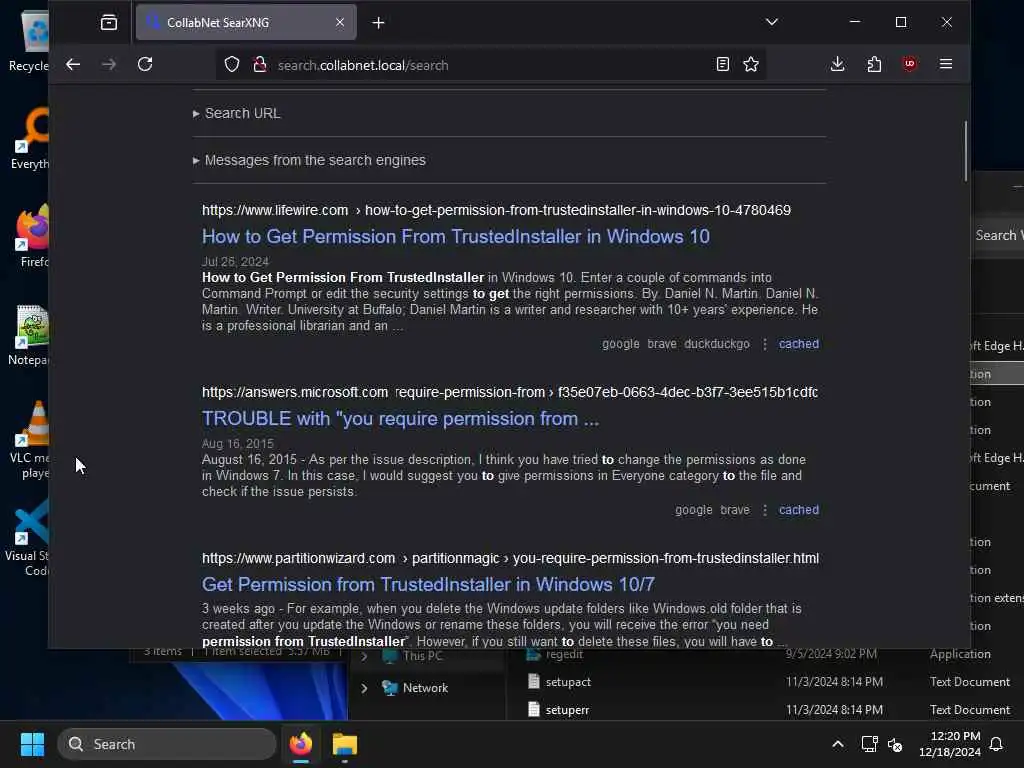1024x768 pixels.
Task: Bookmark this page with the star
Action: click(x=751, y=65)
